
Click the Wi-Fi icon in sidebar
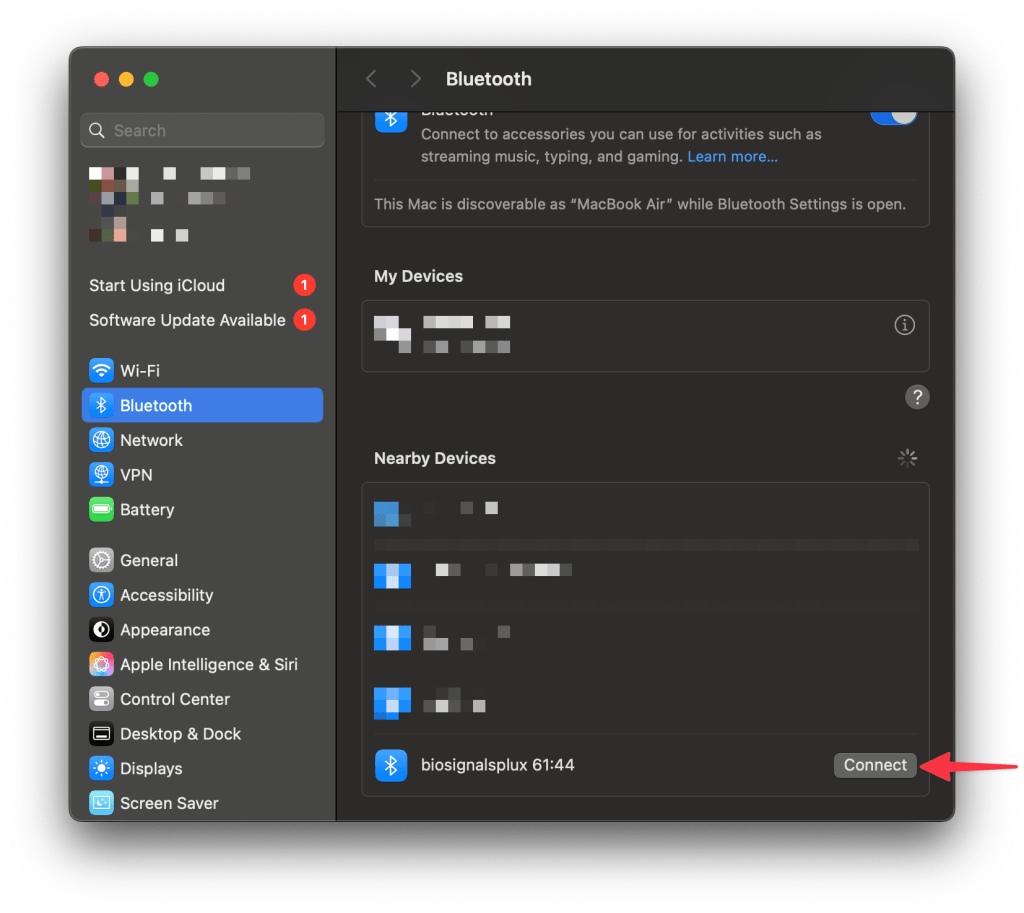[x=101, y=370]
